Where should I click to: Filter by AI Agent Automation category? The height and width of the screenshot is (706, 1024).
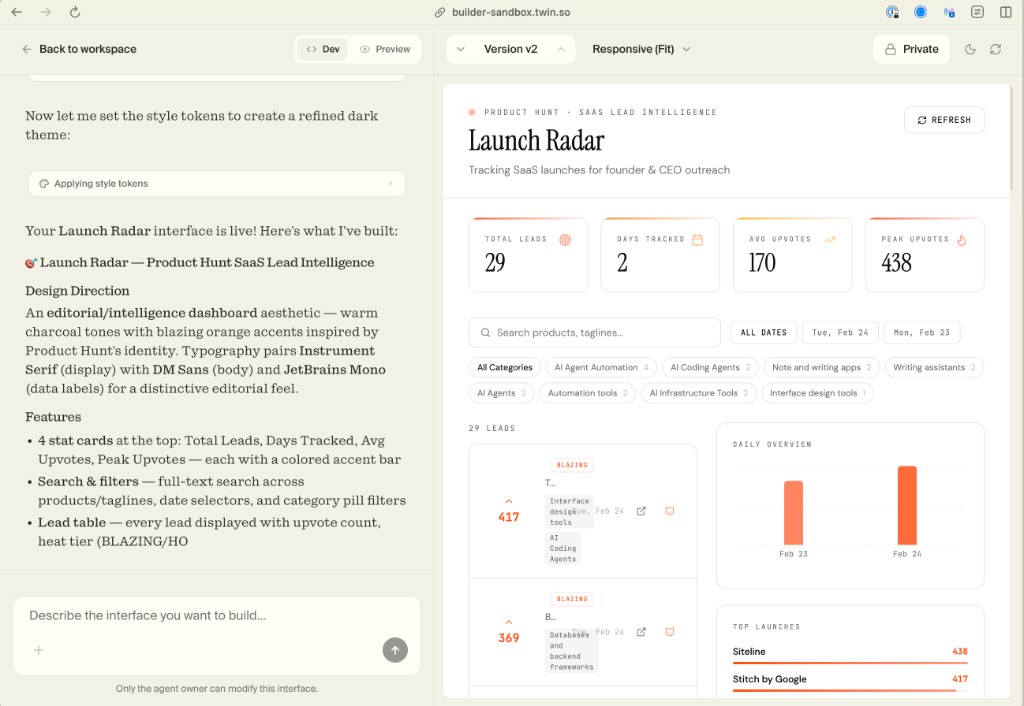[601, 367]
